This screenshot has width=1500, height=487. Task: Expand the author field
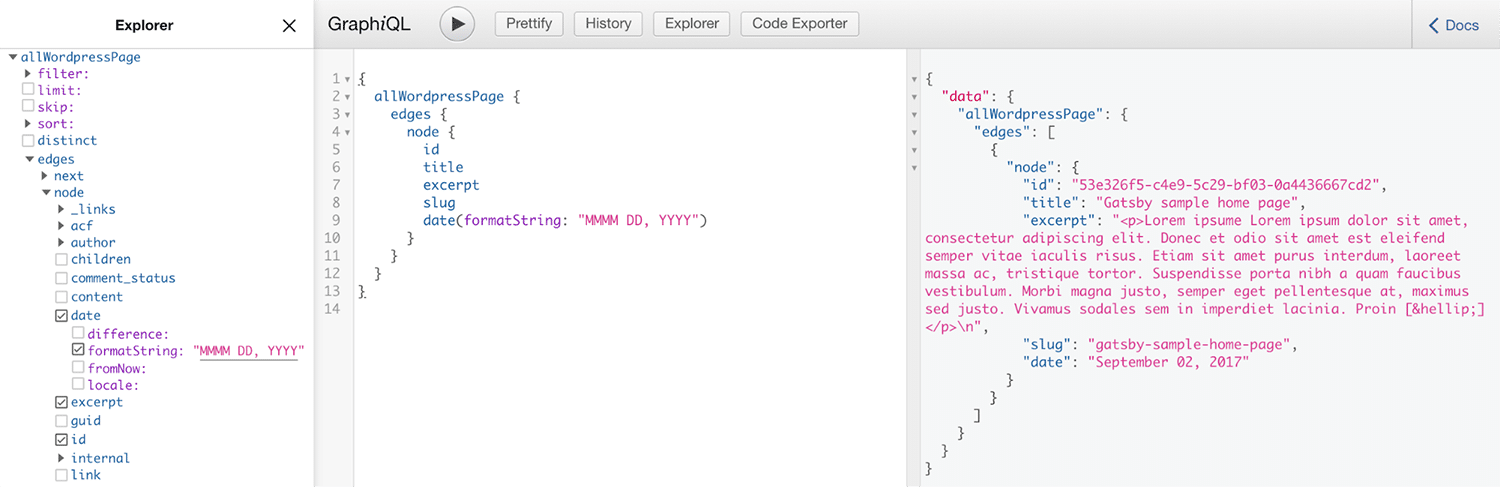coord(62,243)
